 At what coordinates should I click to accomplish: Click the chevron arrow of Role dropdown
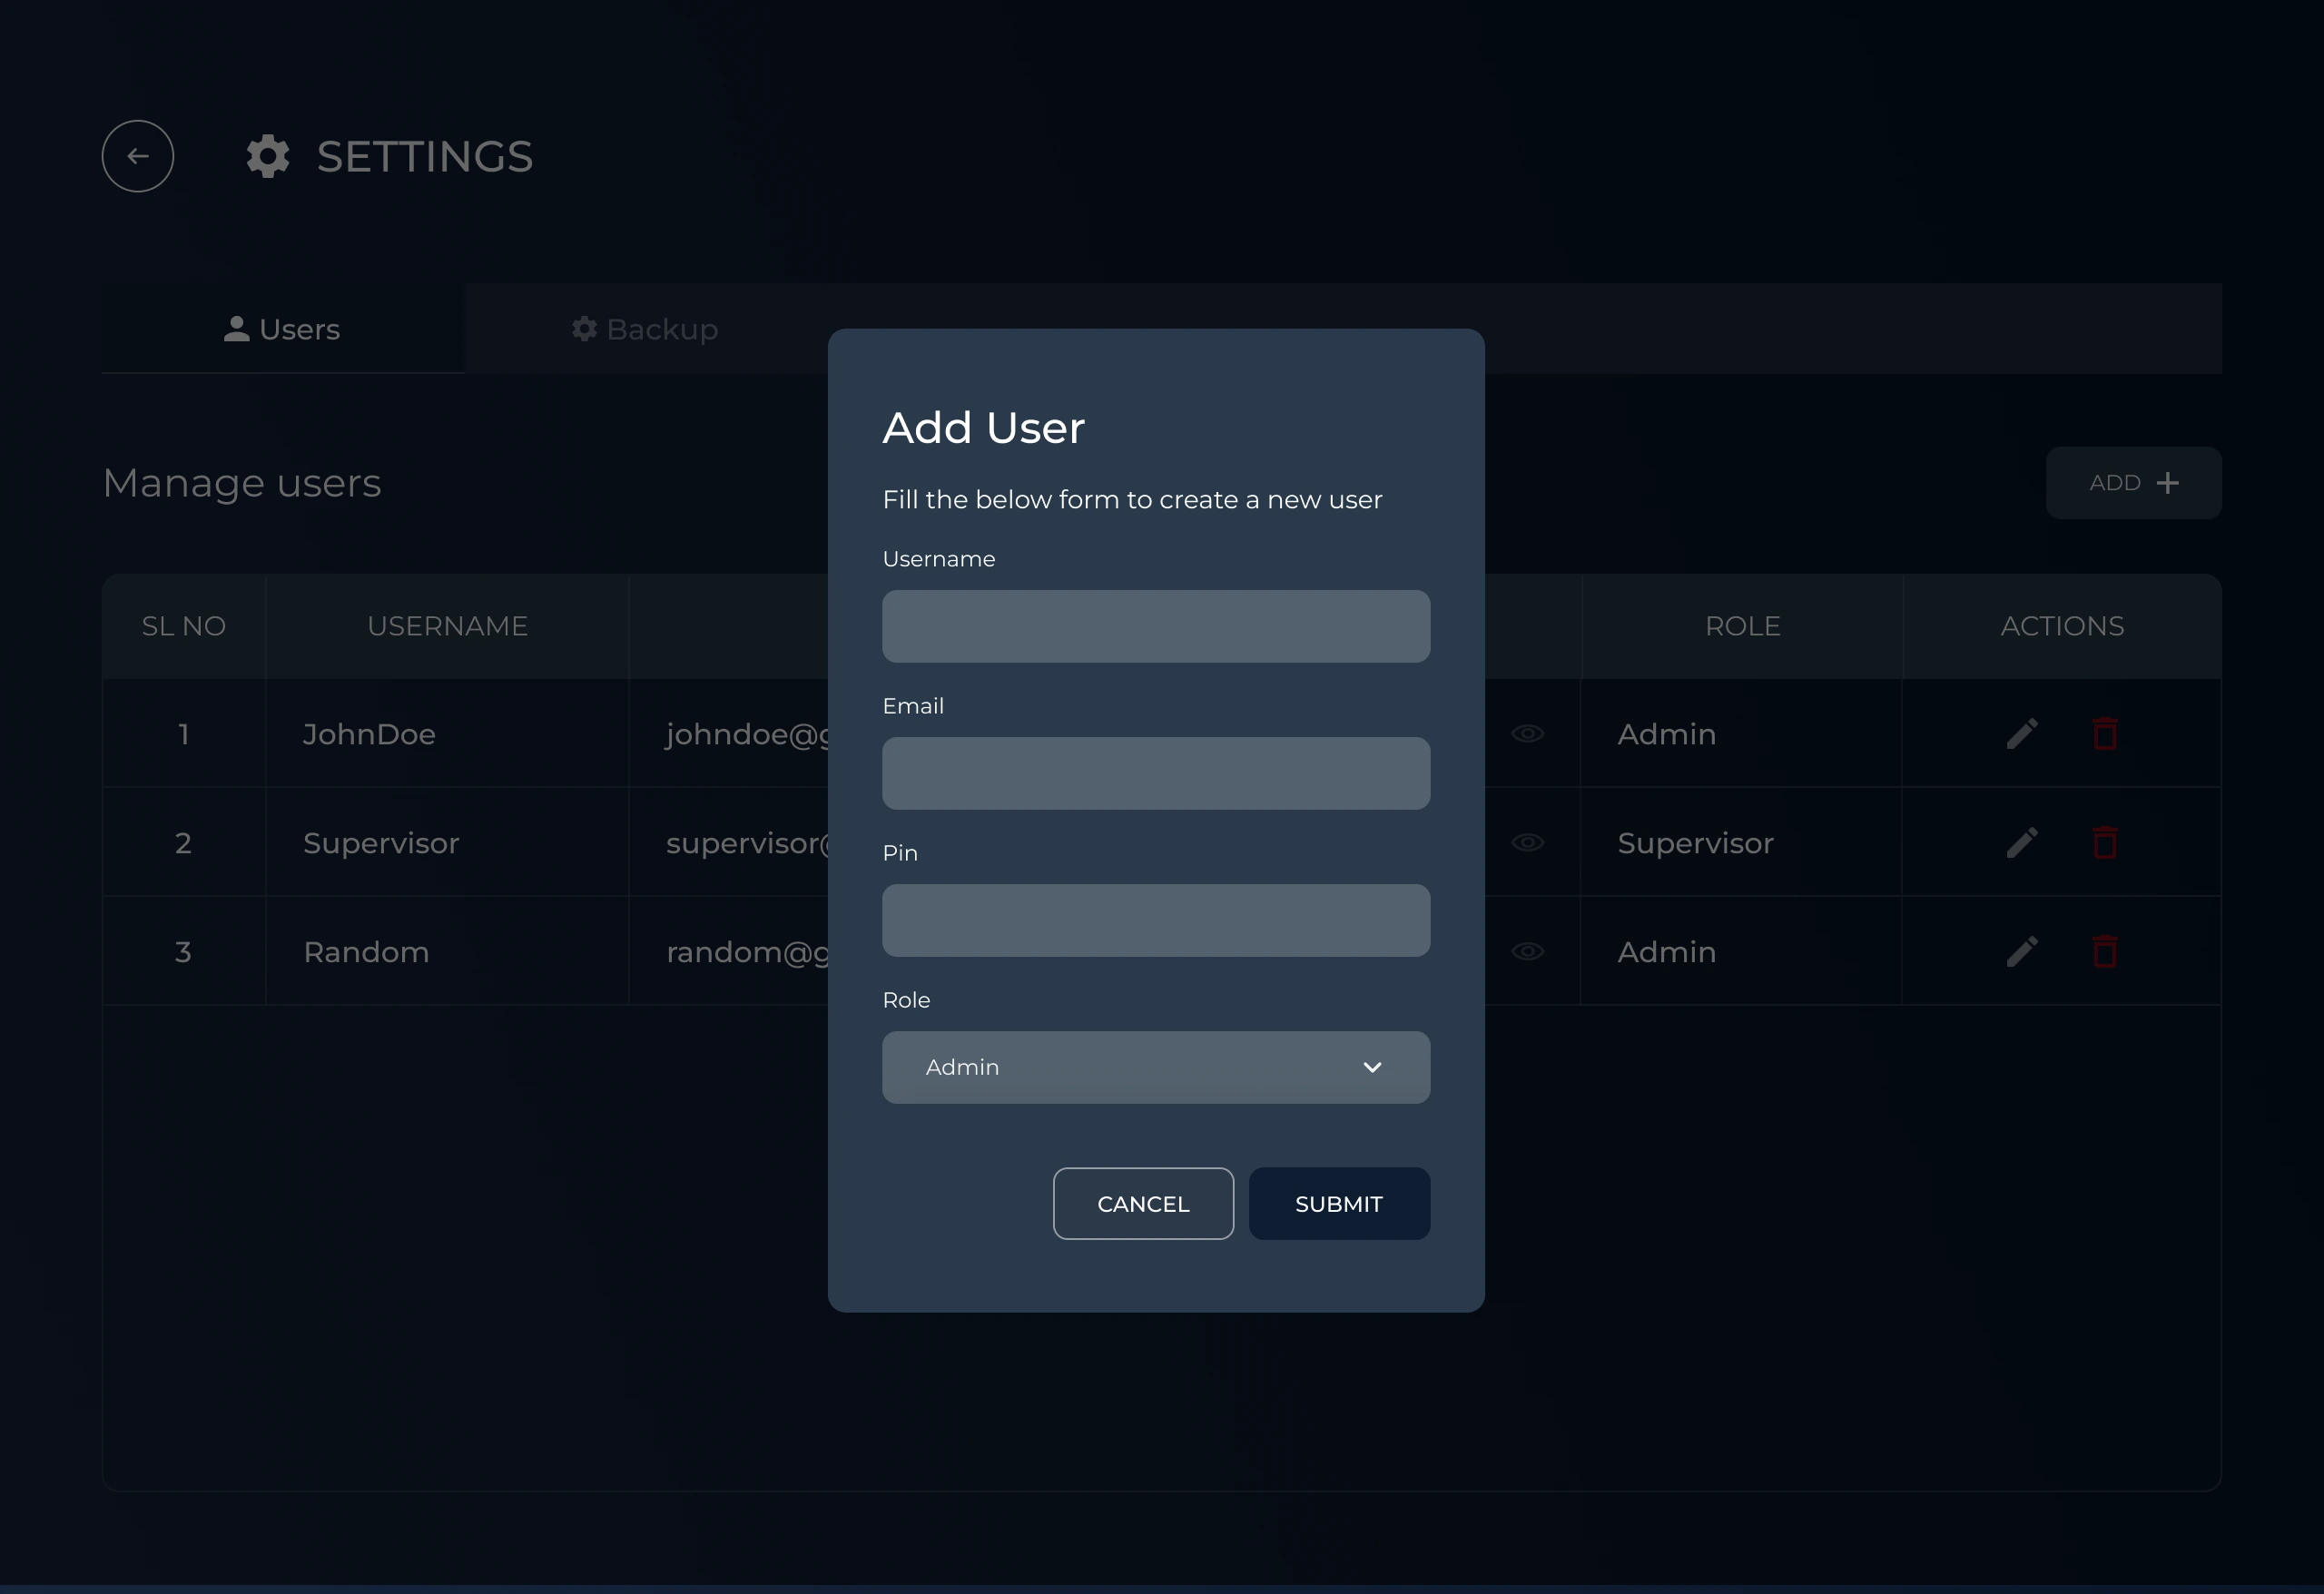[x=1372, y=1067]
